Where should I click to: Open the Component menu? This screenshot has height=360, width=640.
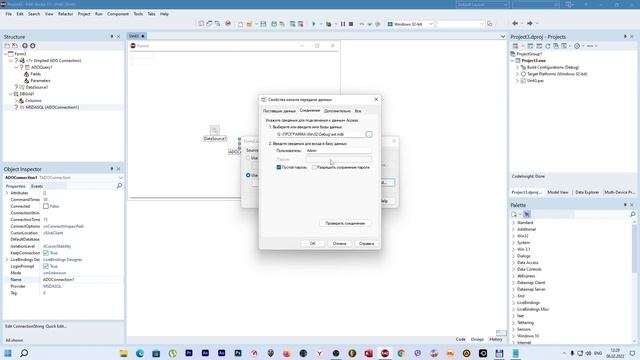coord(118,14)
